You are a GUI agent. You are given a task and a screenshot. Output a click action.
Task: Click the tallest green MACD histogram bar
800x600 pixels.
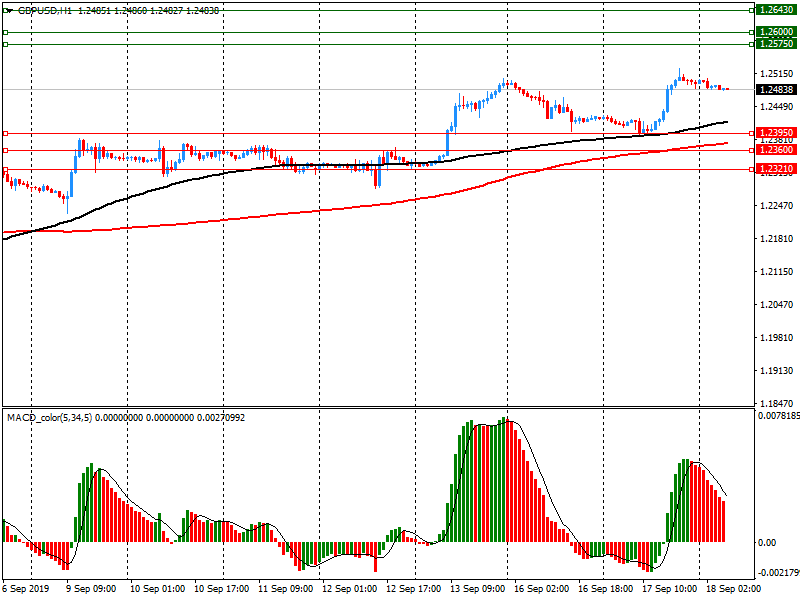pos(504,480)
